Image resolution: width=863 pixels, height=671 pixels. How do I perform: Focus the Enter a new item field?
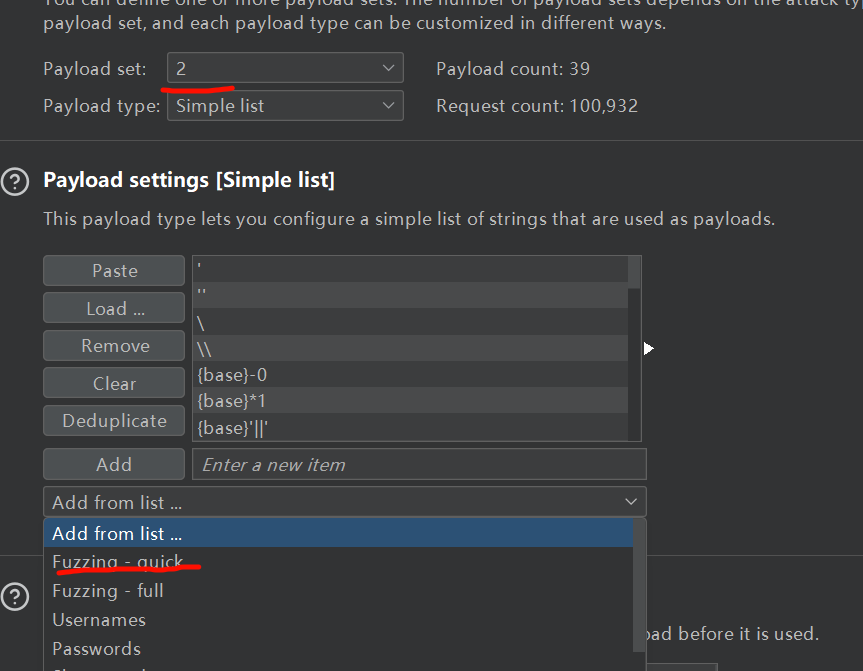click(x=419, y=465)
